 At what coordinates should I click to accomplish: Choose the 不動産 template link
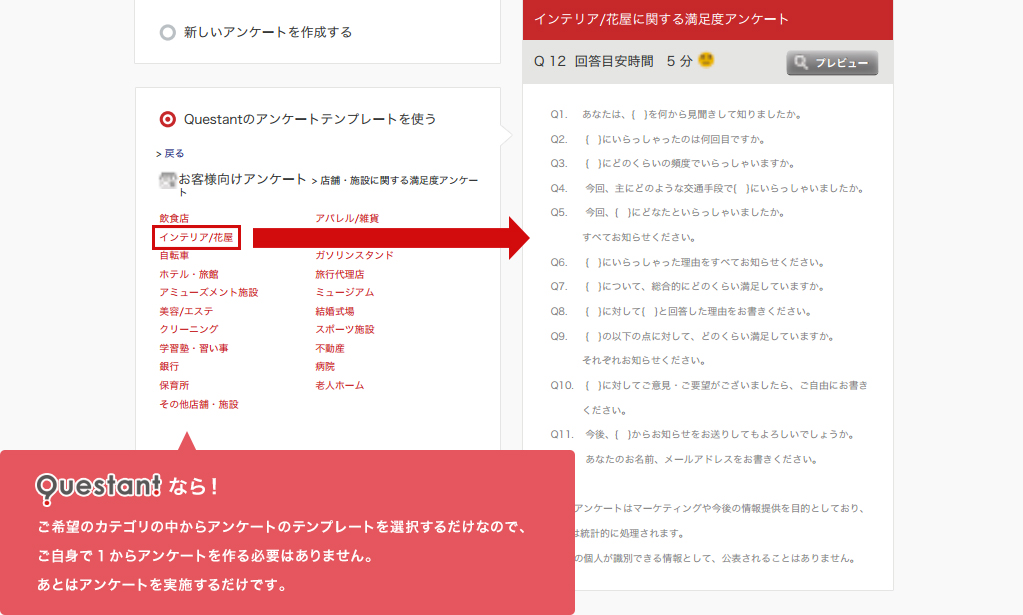330,348
